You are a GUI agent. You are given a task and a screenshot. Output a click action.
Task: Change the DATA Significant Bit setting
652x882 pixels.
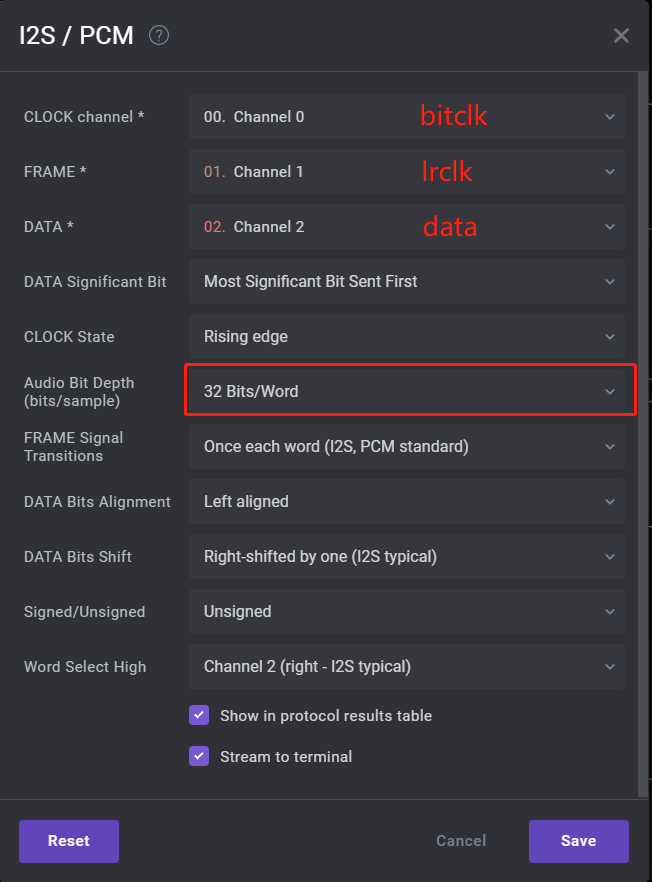(x=407, y=282)
